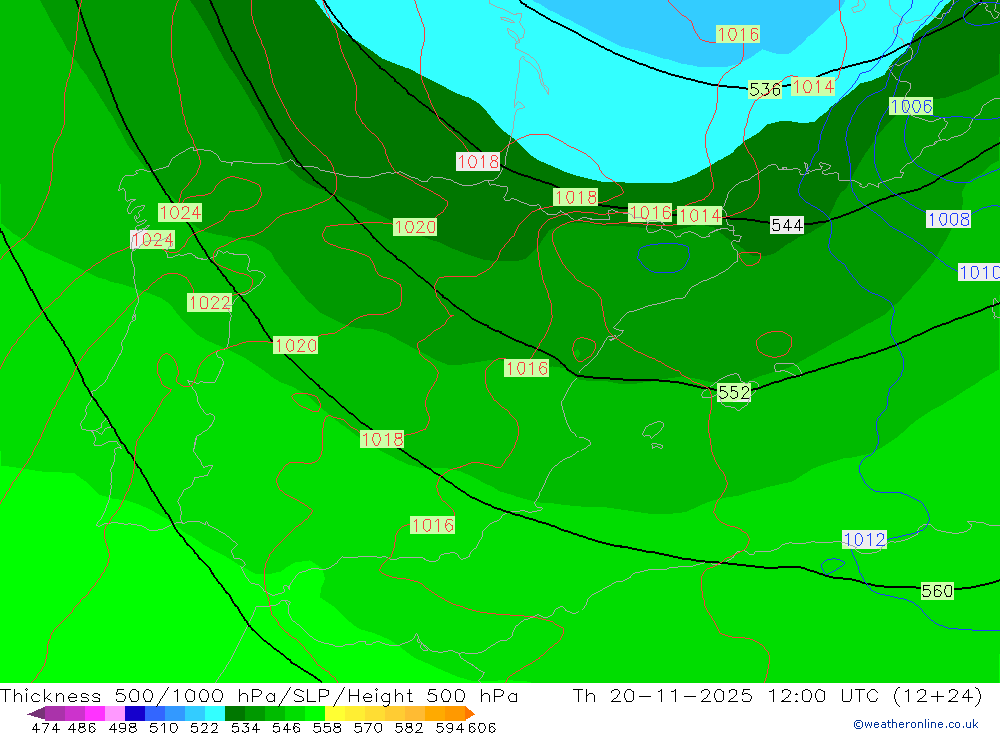Image resolution: width=1000 pixels, height=733 pixels.
Task: Click the blue 1010 pressure label
Action: click(980, 273)
